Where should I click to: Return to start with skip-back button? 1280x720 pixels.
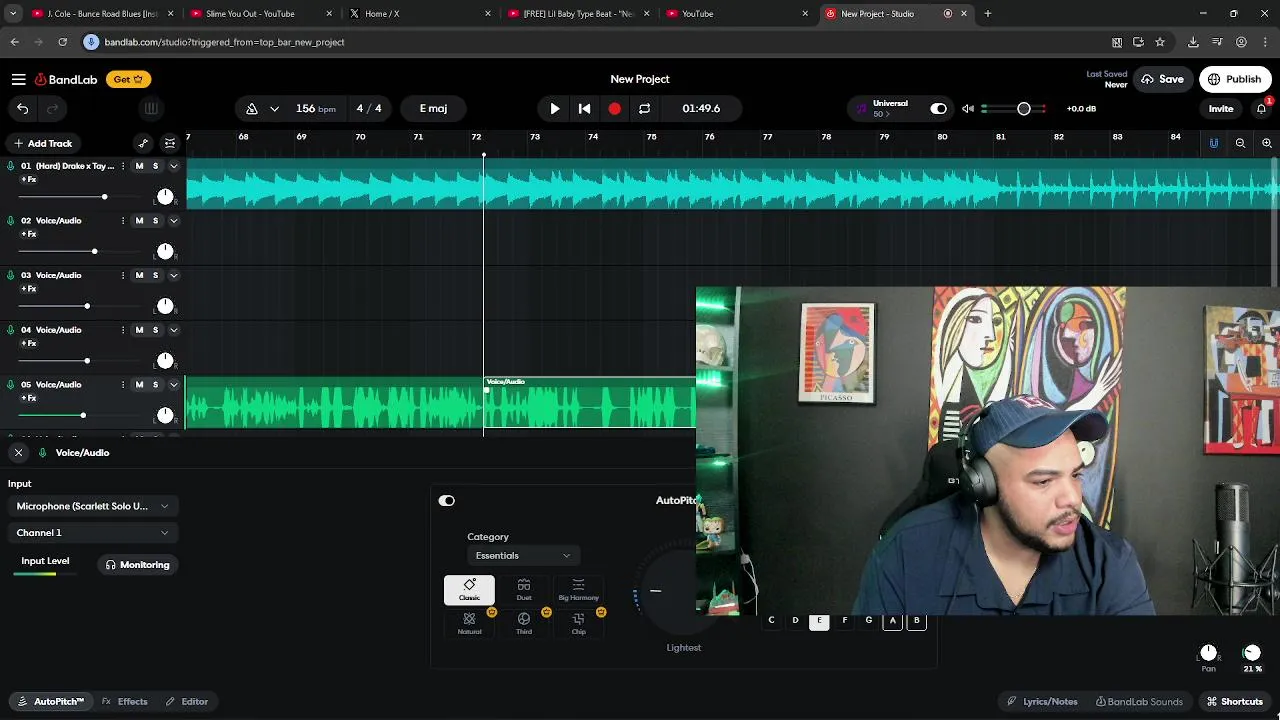(x=585, y=108)
